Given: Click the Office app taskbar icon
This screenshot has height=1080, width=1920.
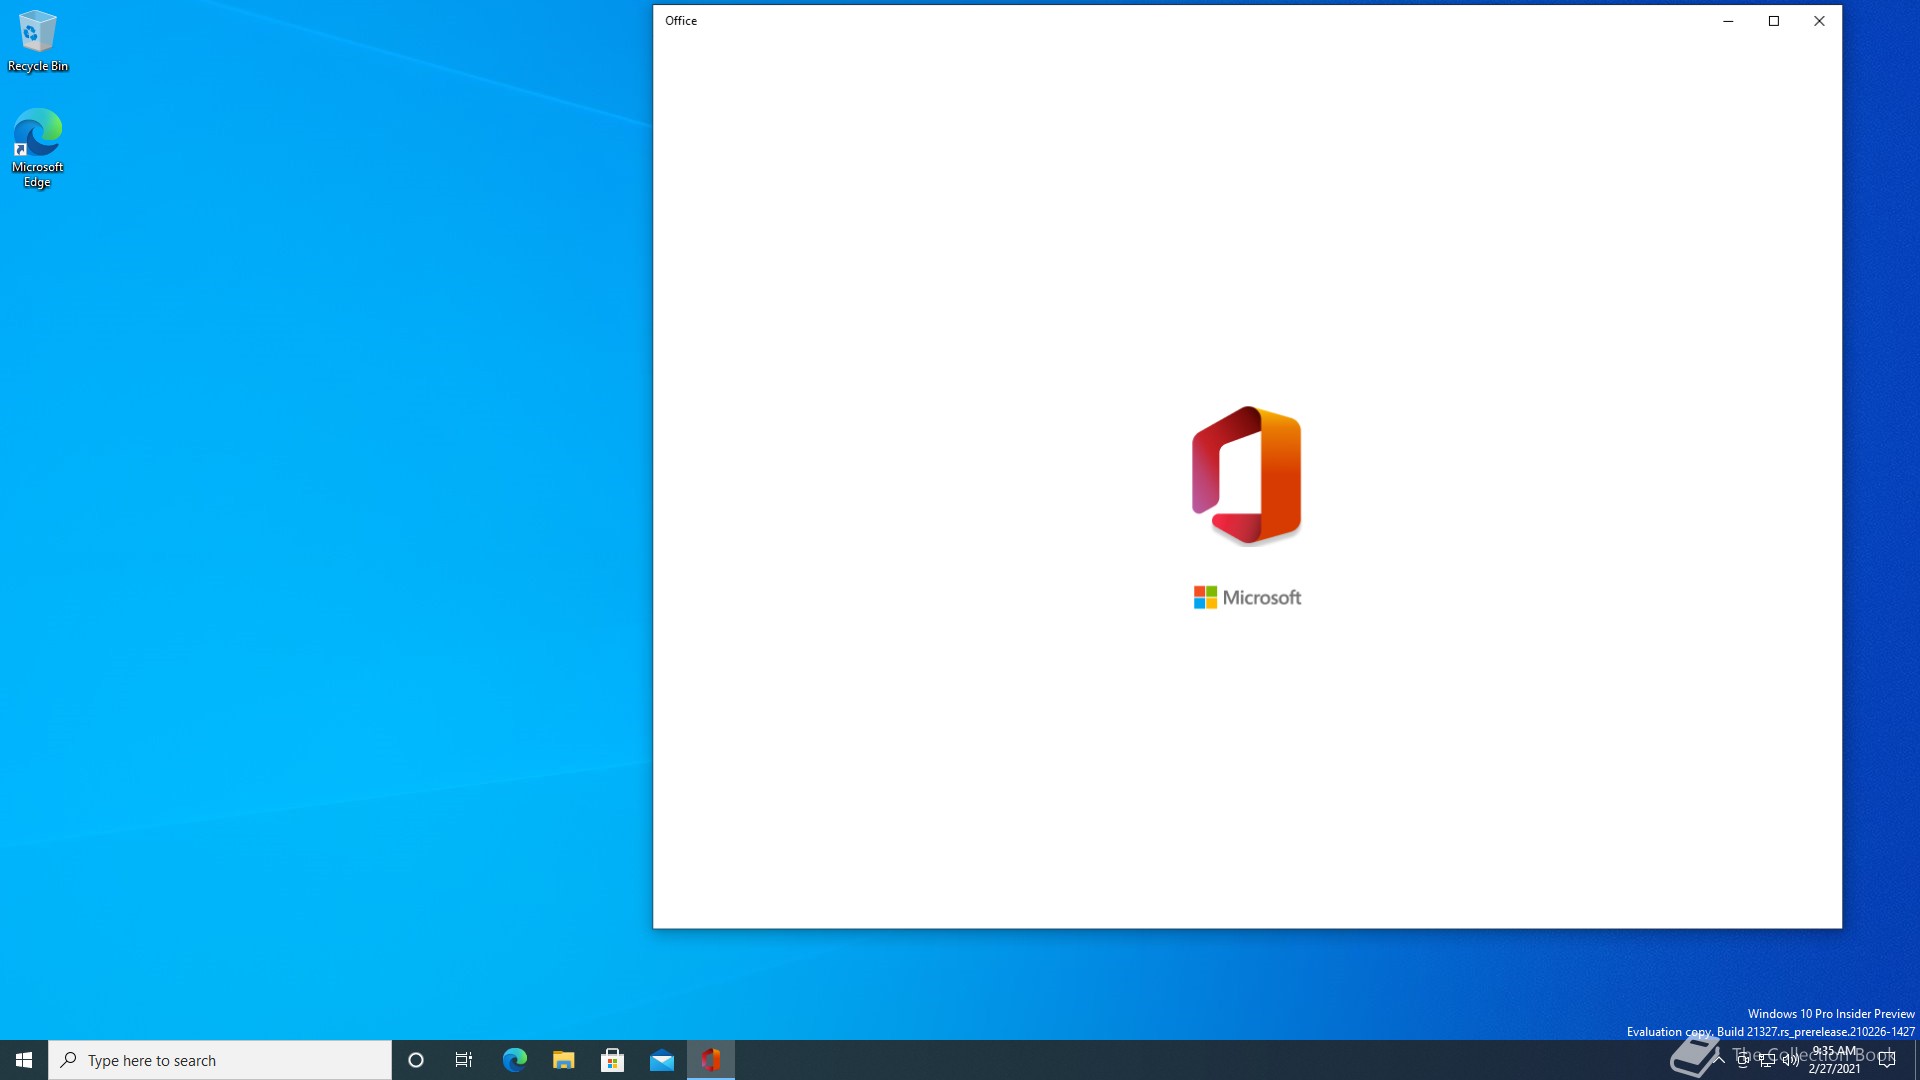Looking at the screenshot, I should tap(710, 1060).
